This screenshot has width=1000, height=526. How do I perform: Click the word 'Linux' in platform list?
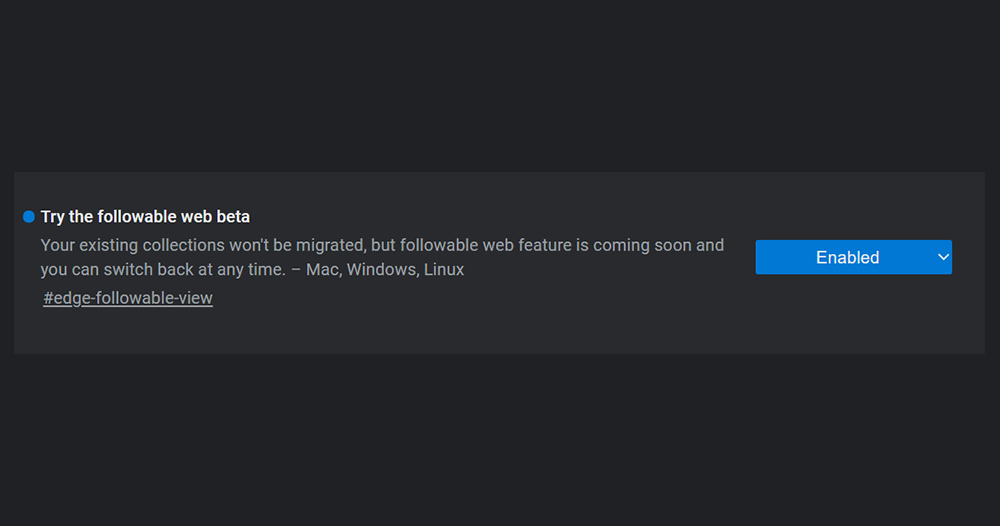pos(444,269)
